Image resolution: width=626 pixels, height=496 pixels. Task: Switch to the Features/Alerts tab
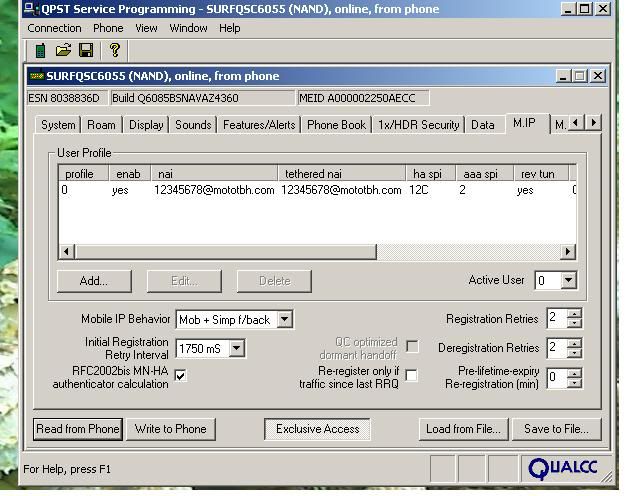pos(259,125)
